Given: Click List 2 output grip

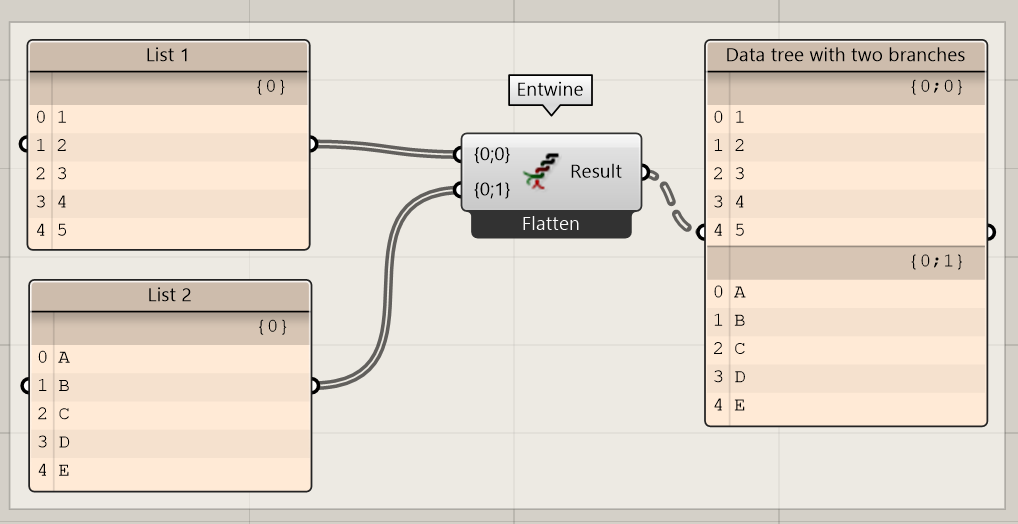Looking at the screenshot, I should pyautogui.click(x=313, y=386).
